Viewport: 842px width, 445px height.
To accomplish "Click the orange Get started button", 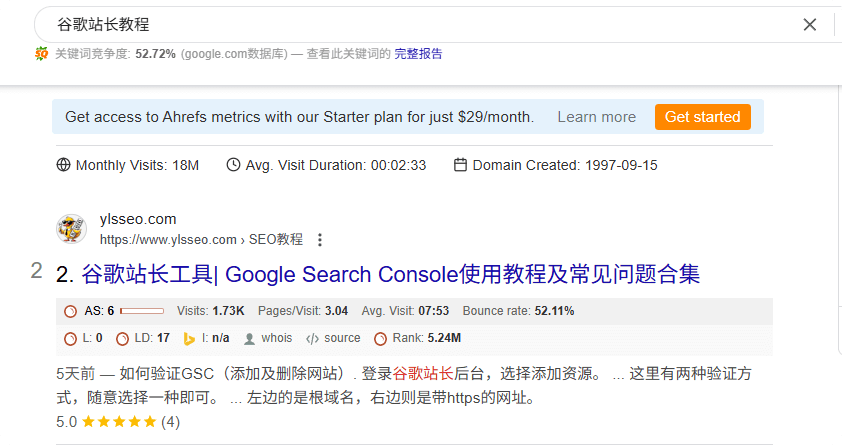I will (x=702, y=117).
